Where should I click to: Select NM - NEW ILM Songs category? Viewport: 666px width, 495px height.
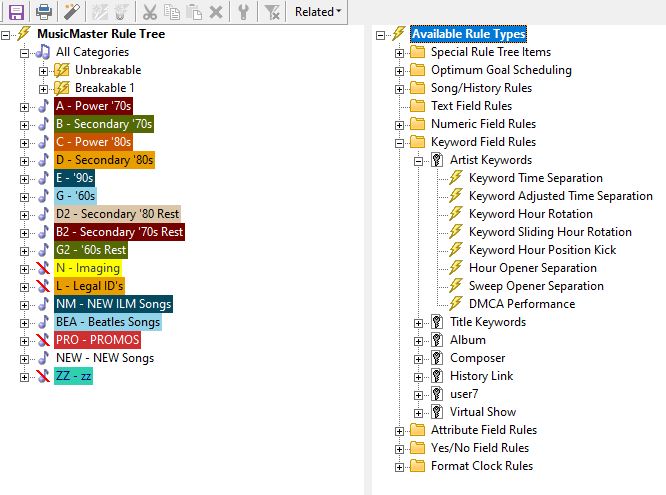pyautogui.click(x=113, y=304)
